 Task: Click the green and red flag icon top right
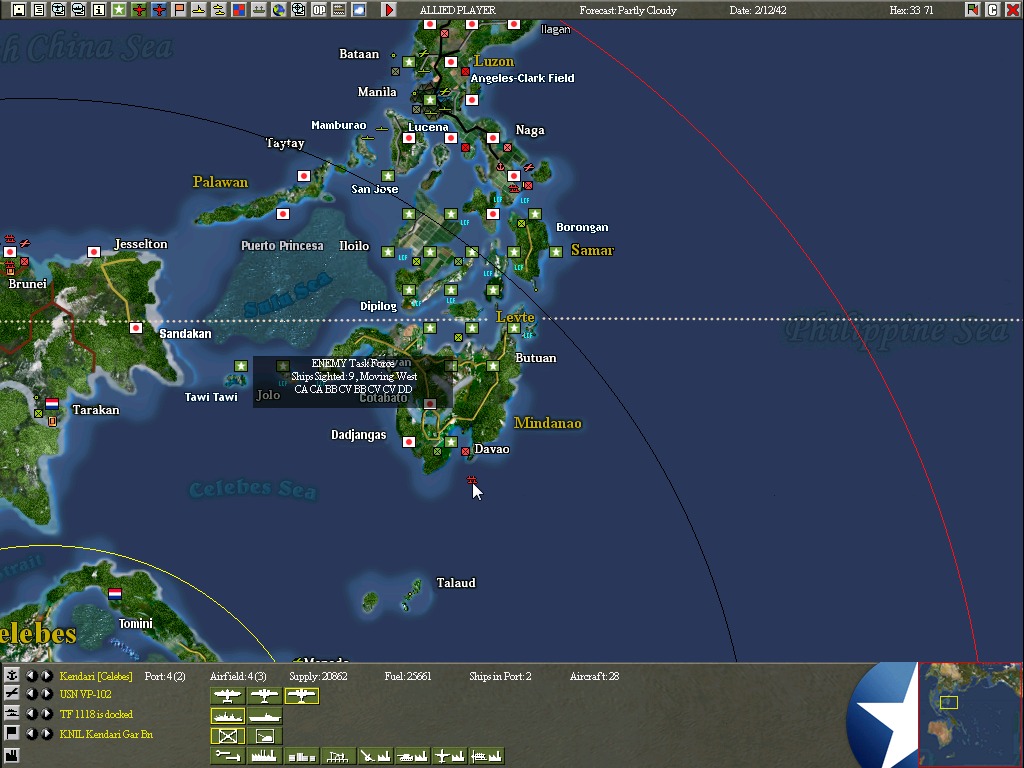(972, 10)
